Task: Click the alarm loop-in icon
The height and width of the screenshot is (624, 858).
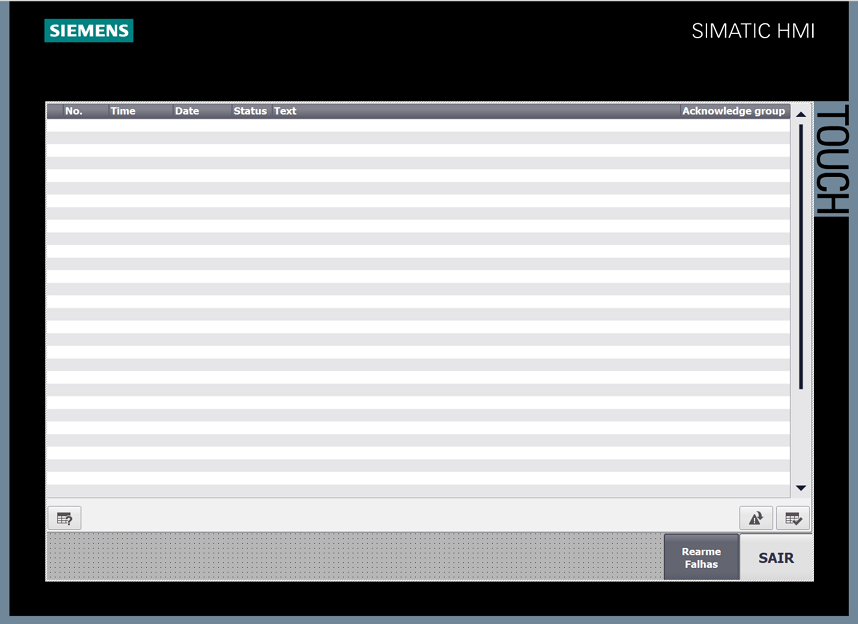Action: [x=756, y=518]
